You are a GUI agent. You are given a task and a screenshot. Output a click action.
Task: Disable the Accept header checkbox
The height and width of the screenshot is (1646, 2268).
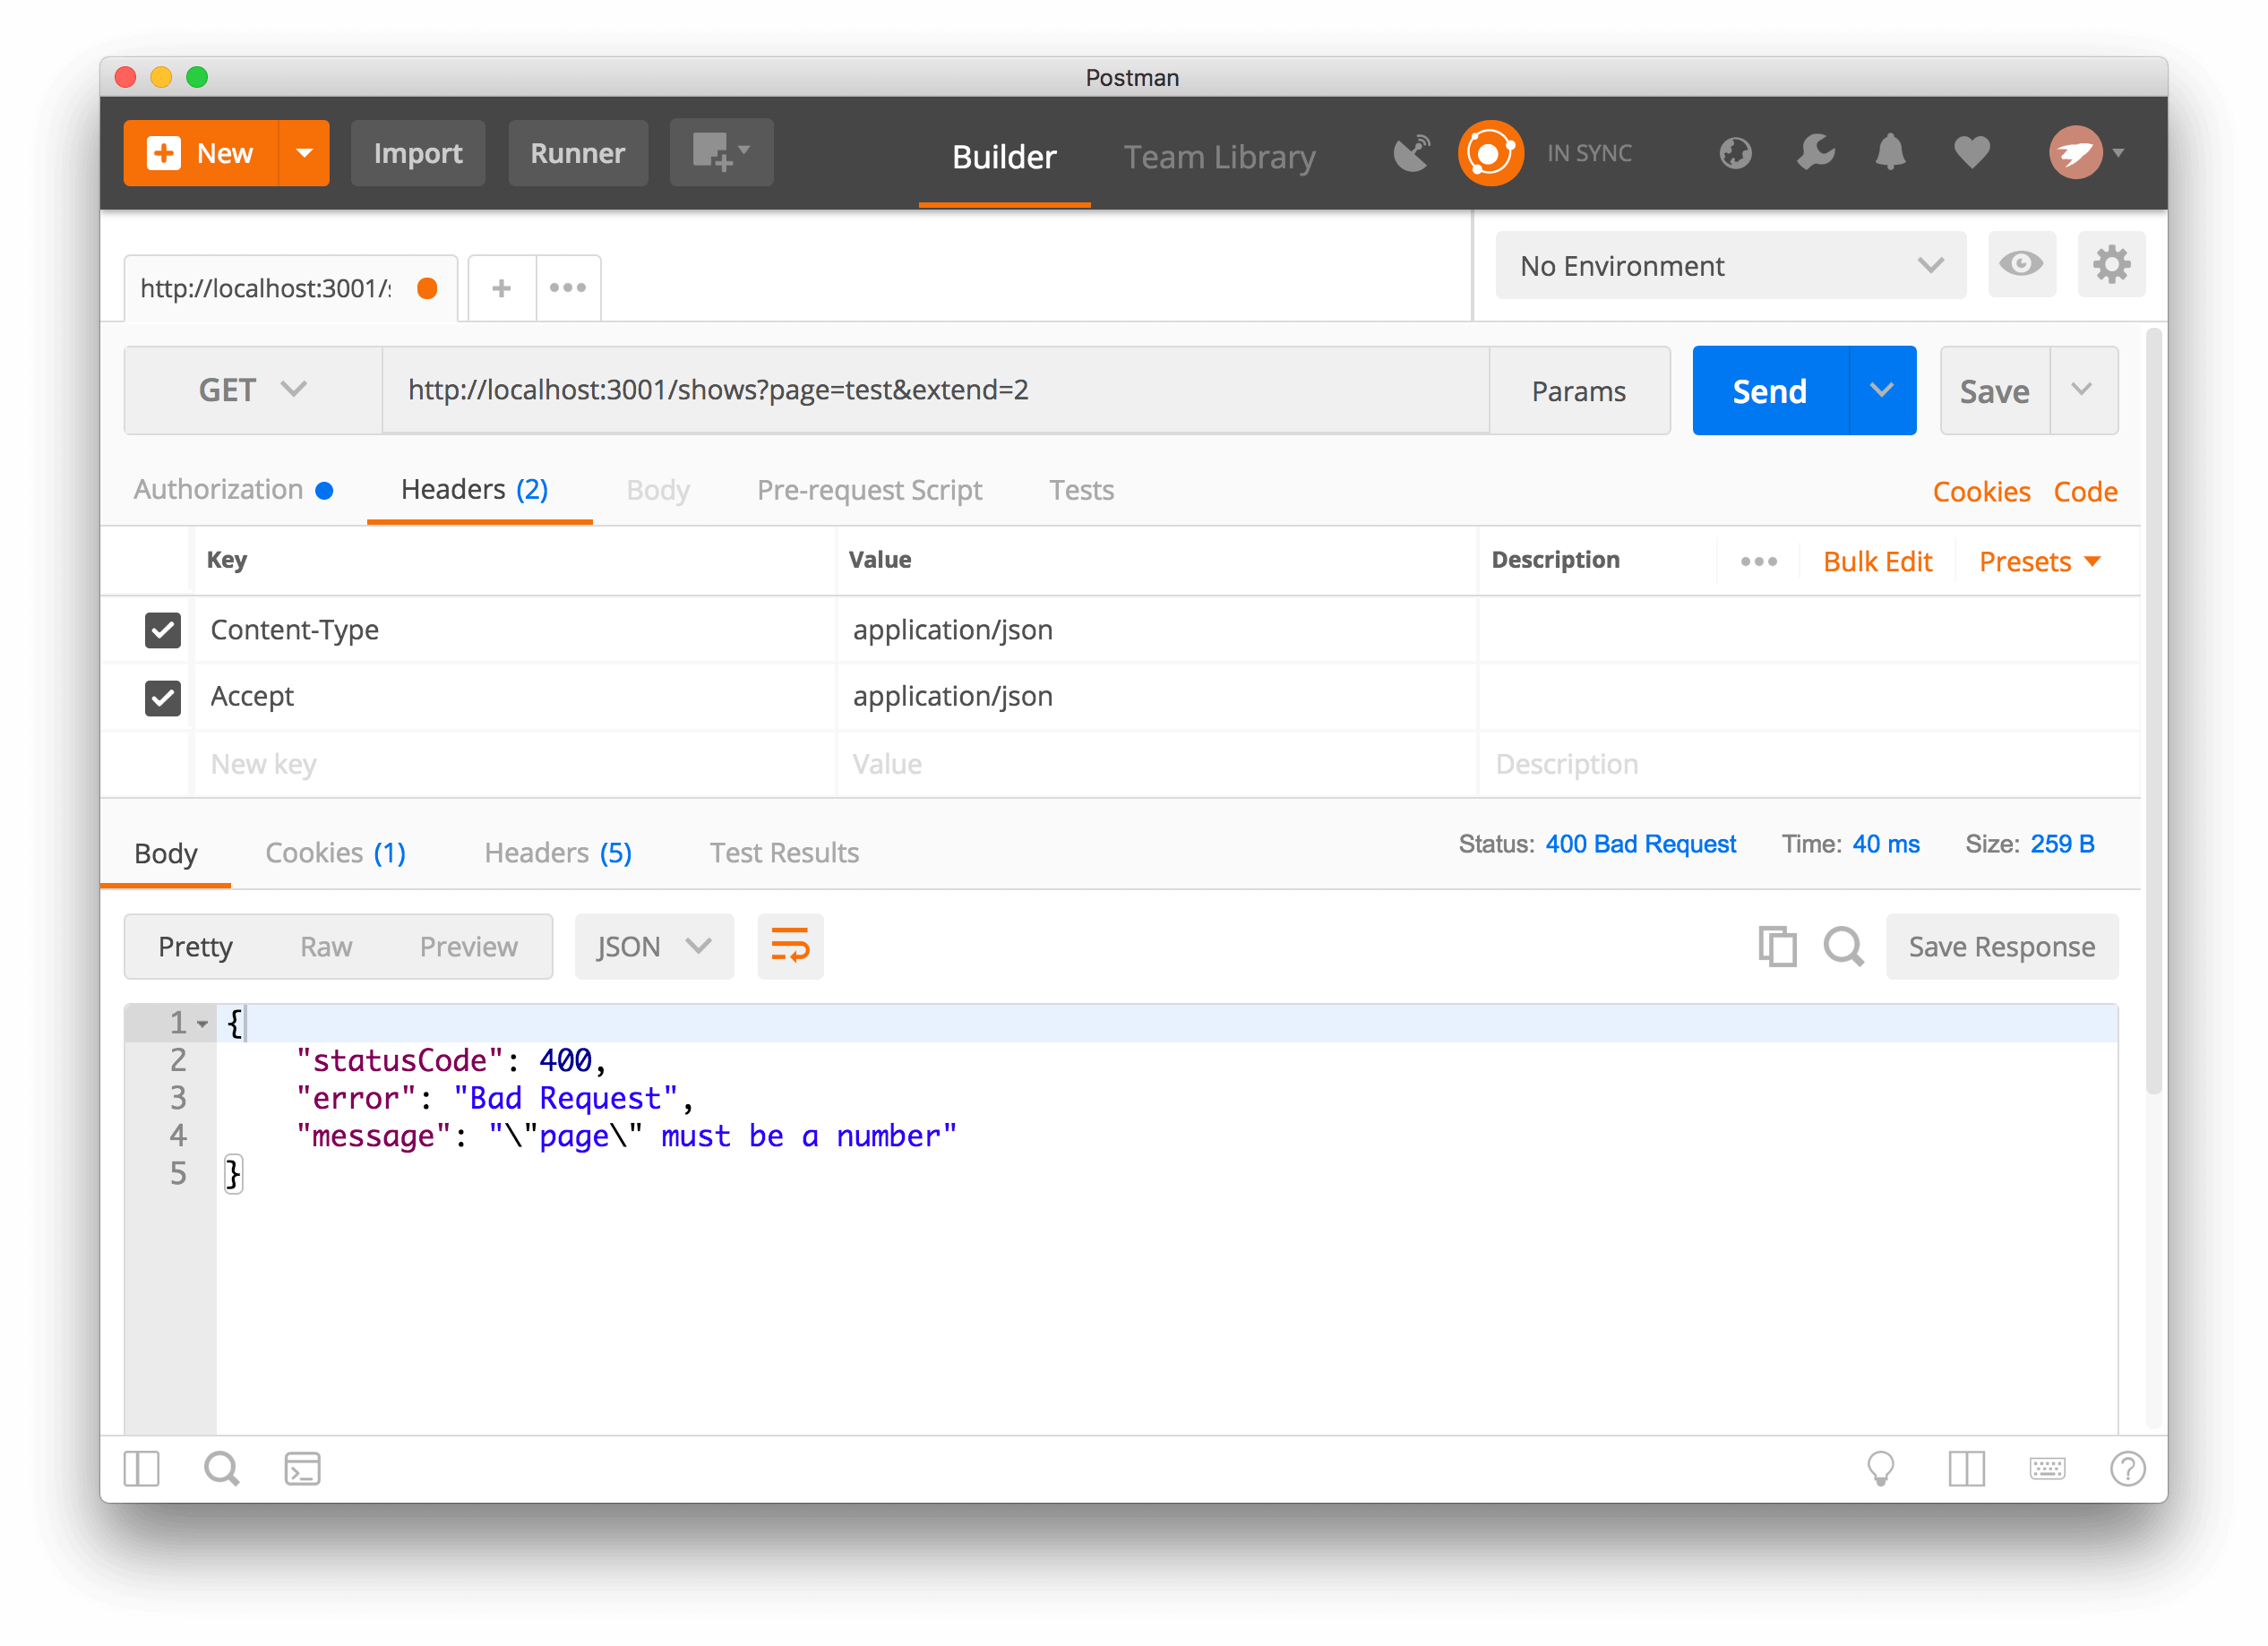coord(163,697)
